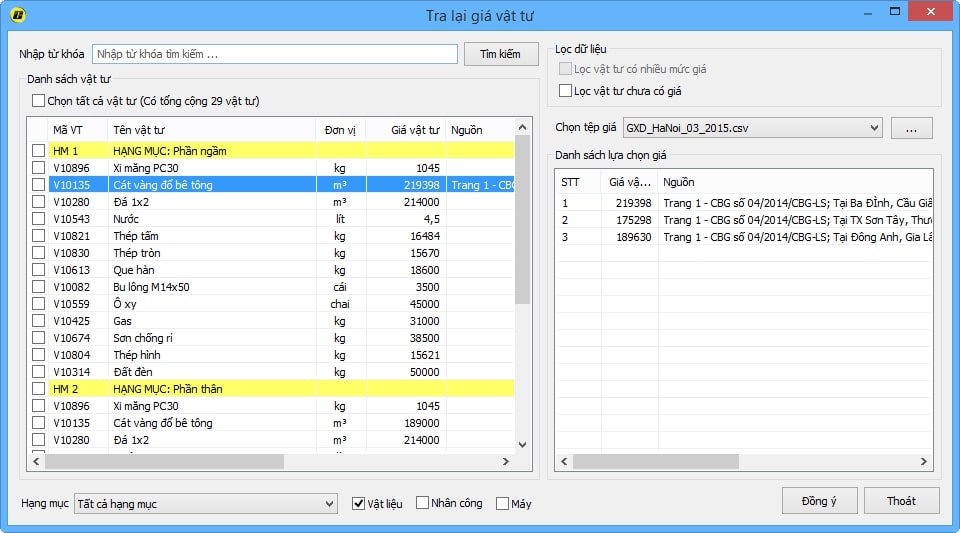This screenshot has width=960, height=533.
Task: Confirm with the 'Đồng ý' button
Action: (818, 501)
